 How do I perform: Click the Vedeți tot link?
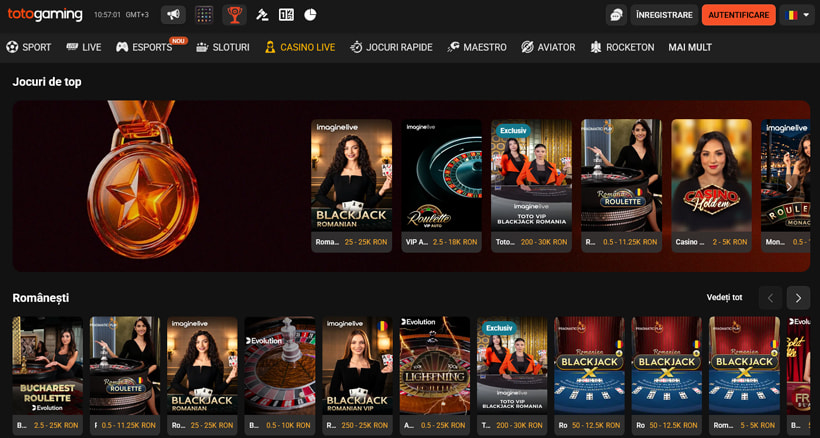[x=724, y=297]
